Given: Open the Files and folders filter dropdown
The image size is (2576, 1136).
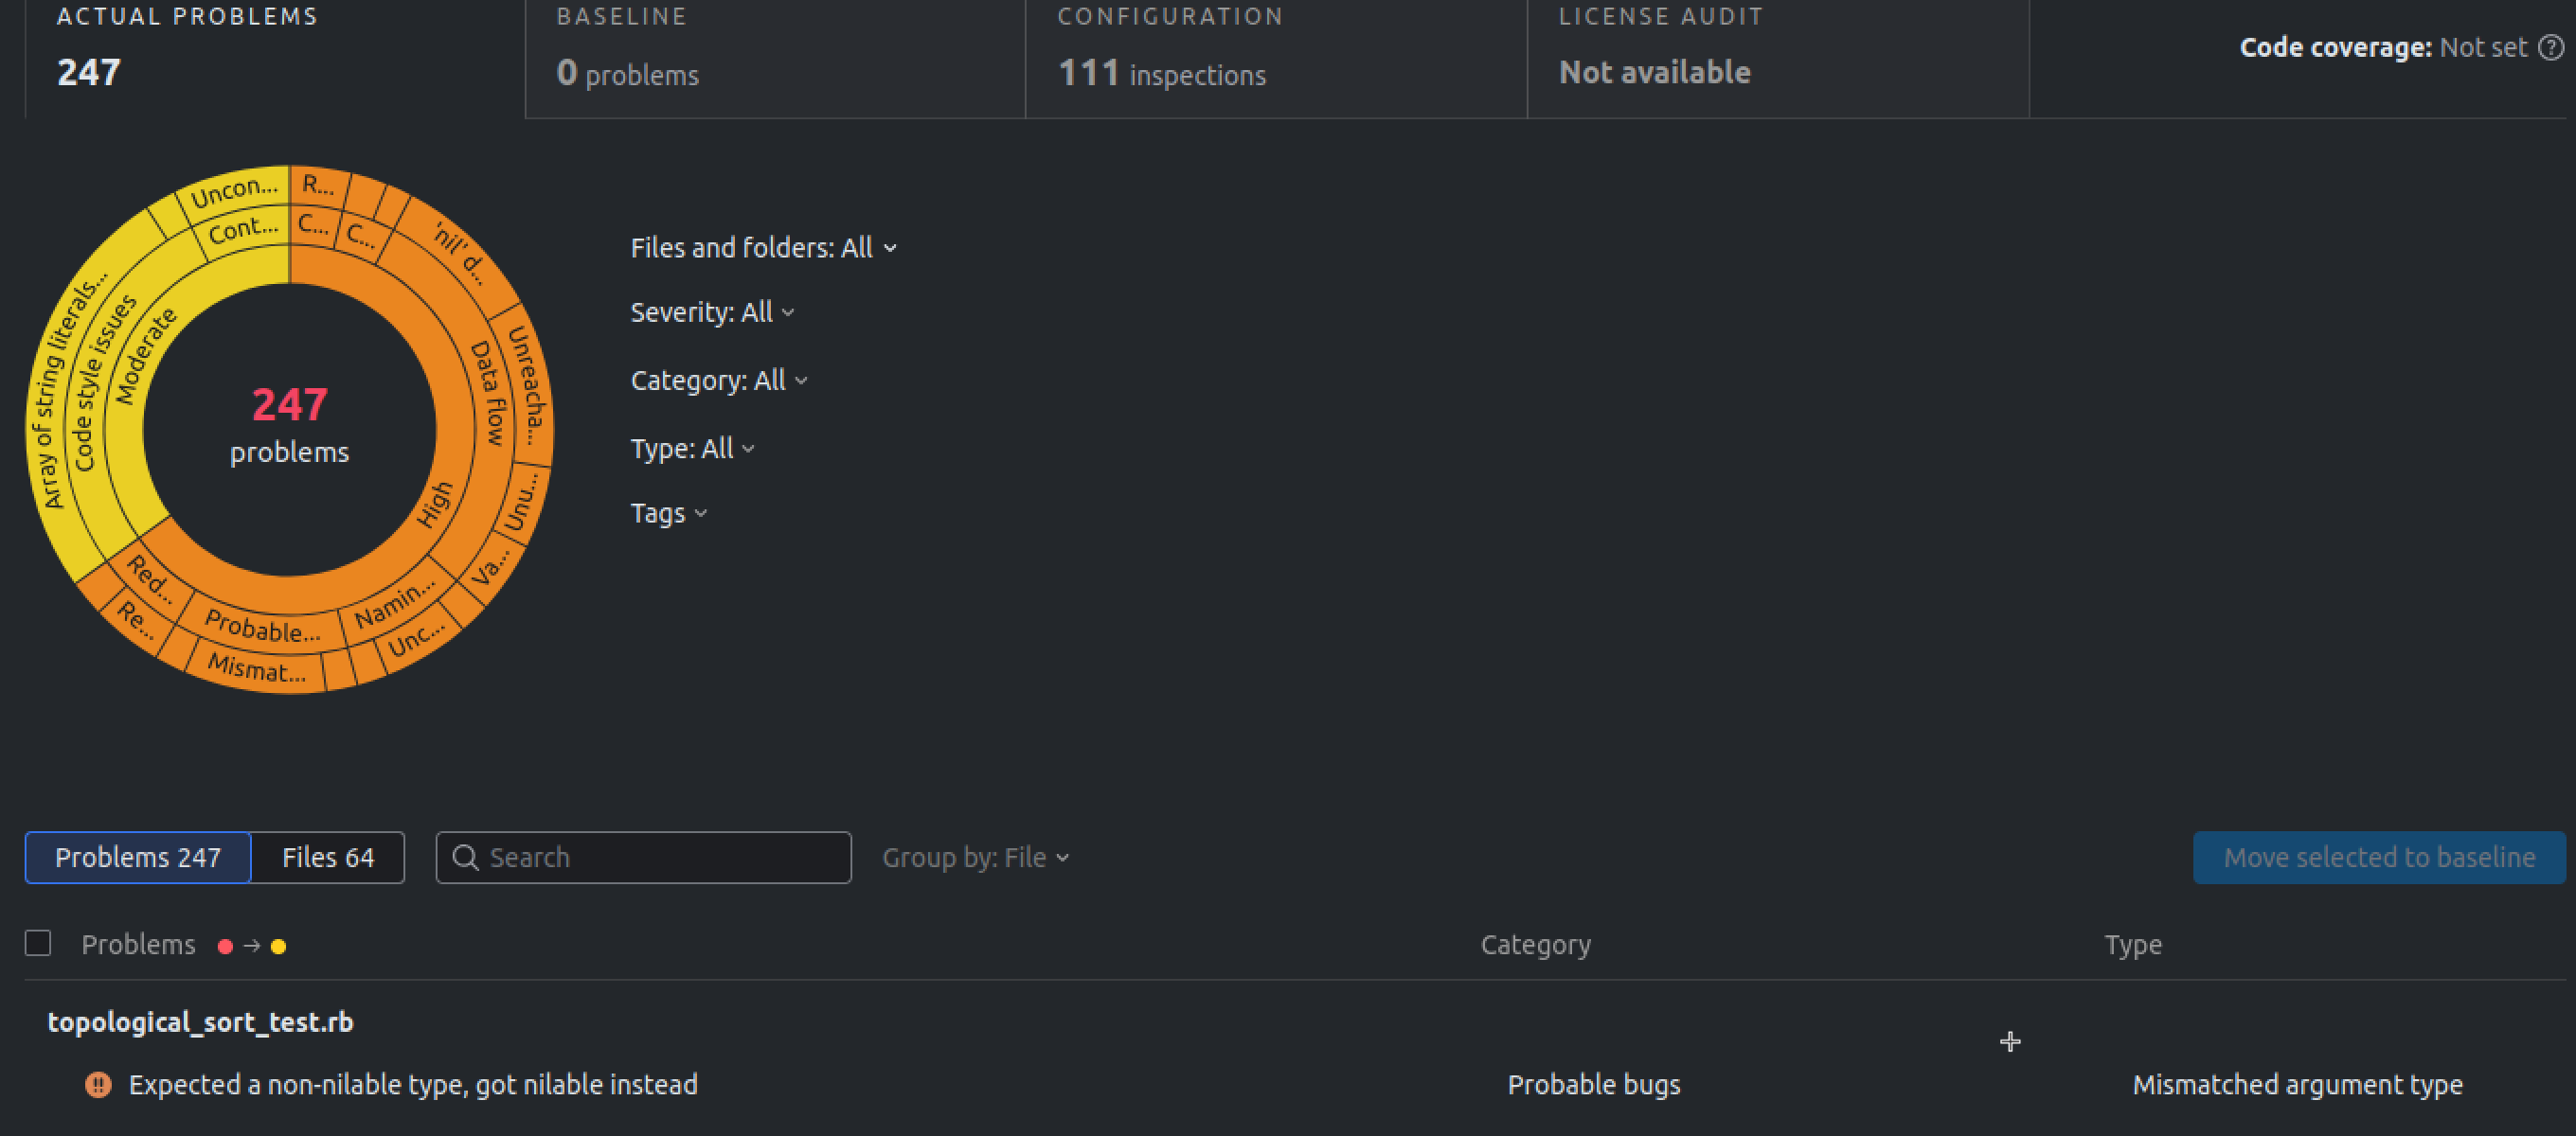Looking at the screenshot, I should [763, 248].
